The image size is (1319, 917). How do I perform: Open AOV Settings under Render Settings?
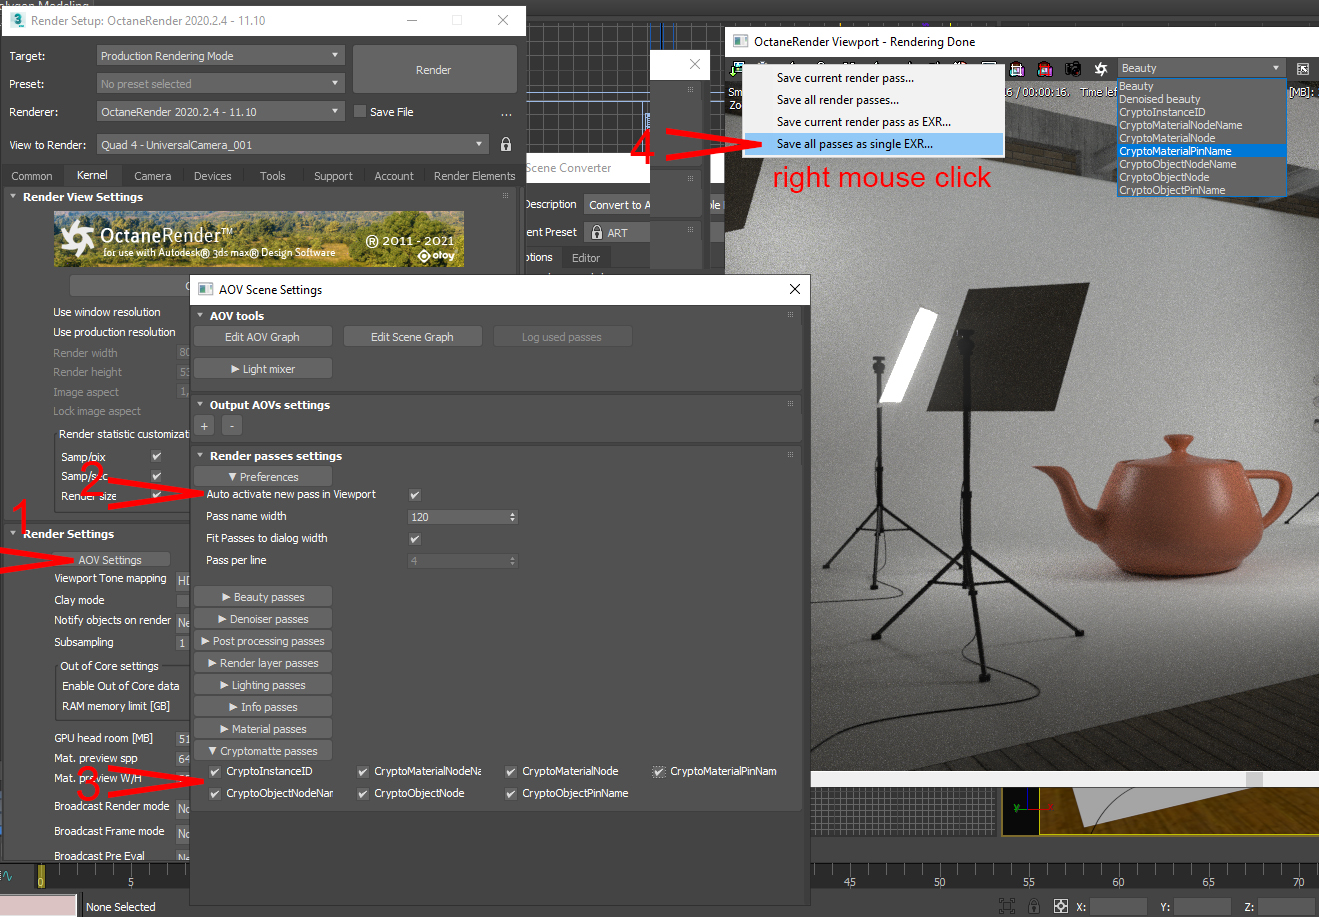pyautogui.click(x=110, y=560)
